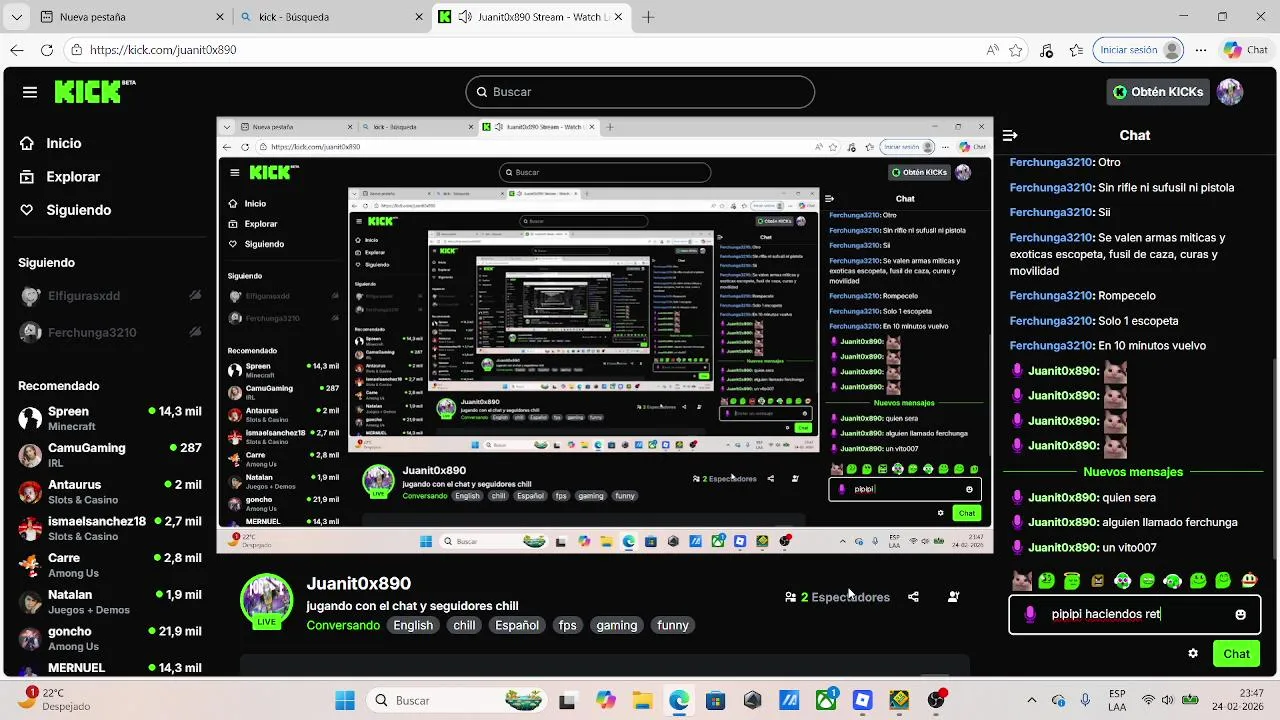Open ismaelsanchez18 recommended channel
This screenshot has width=1280, height=720.
pyautogui.click(x=110, y=528)
